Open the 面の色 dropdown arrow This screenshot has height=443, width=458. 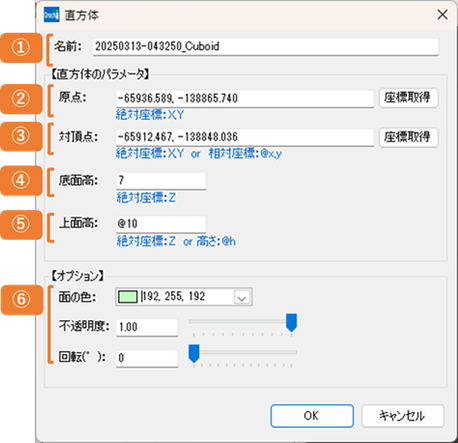pyautogui.click(x=242, y=297)
